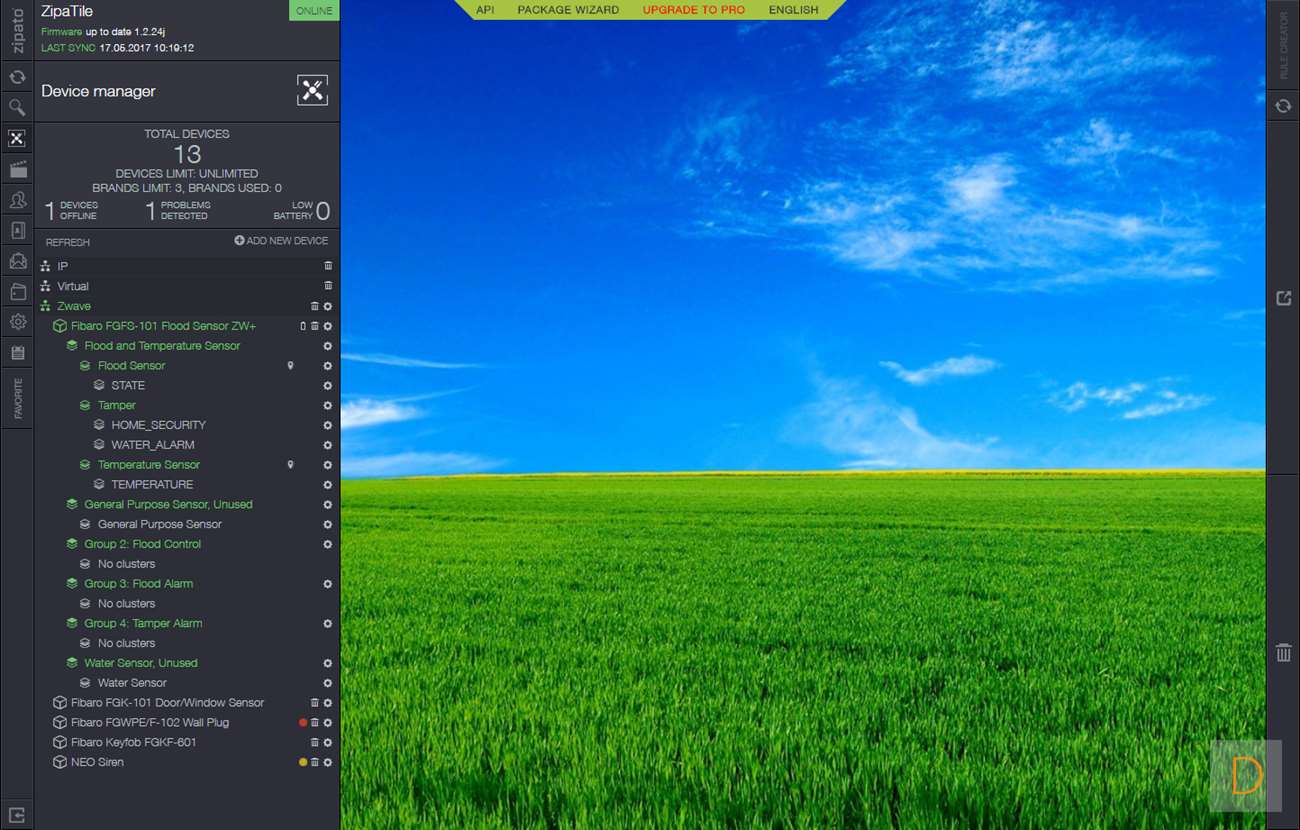The height and width of the screenshot is (830, 1300).
Task: Click UPGRADE TO PRO in top bar
Action: [x=693, y=10]
